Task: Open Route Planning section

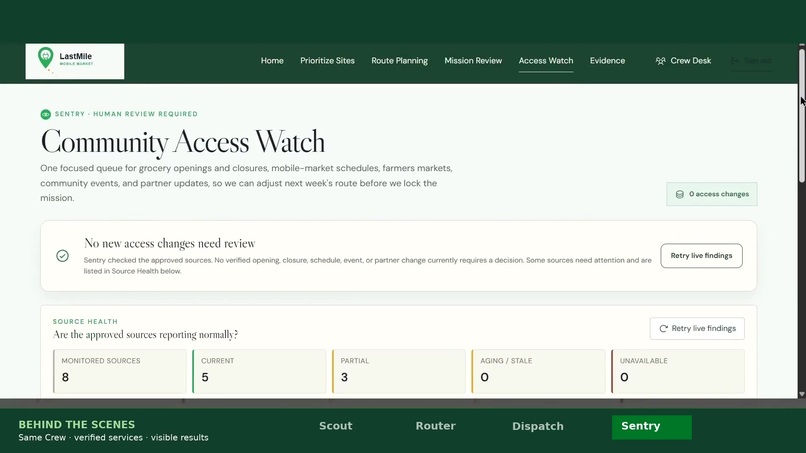Action: click(x=399, y=61)
